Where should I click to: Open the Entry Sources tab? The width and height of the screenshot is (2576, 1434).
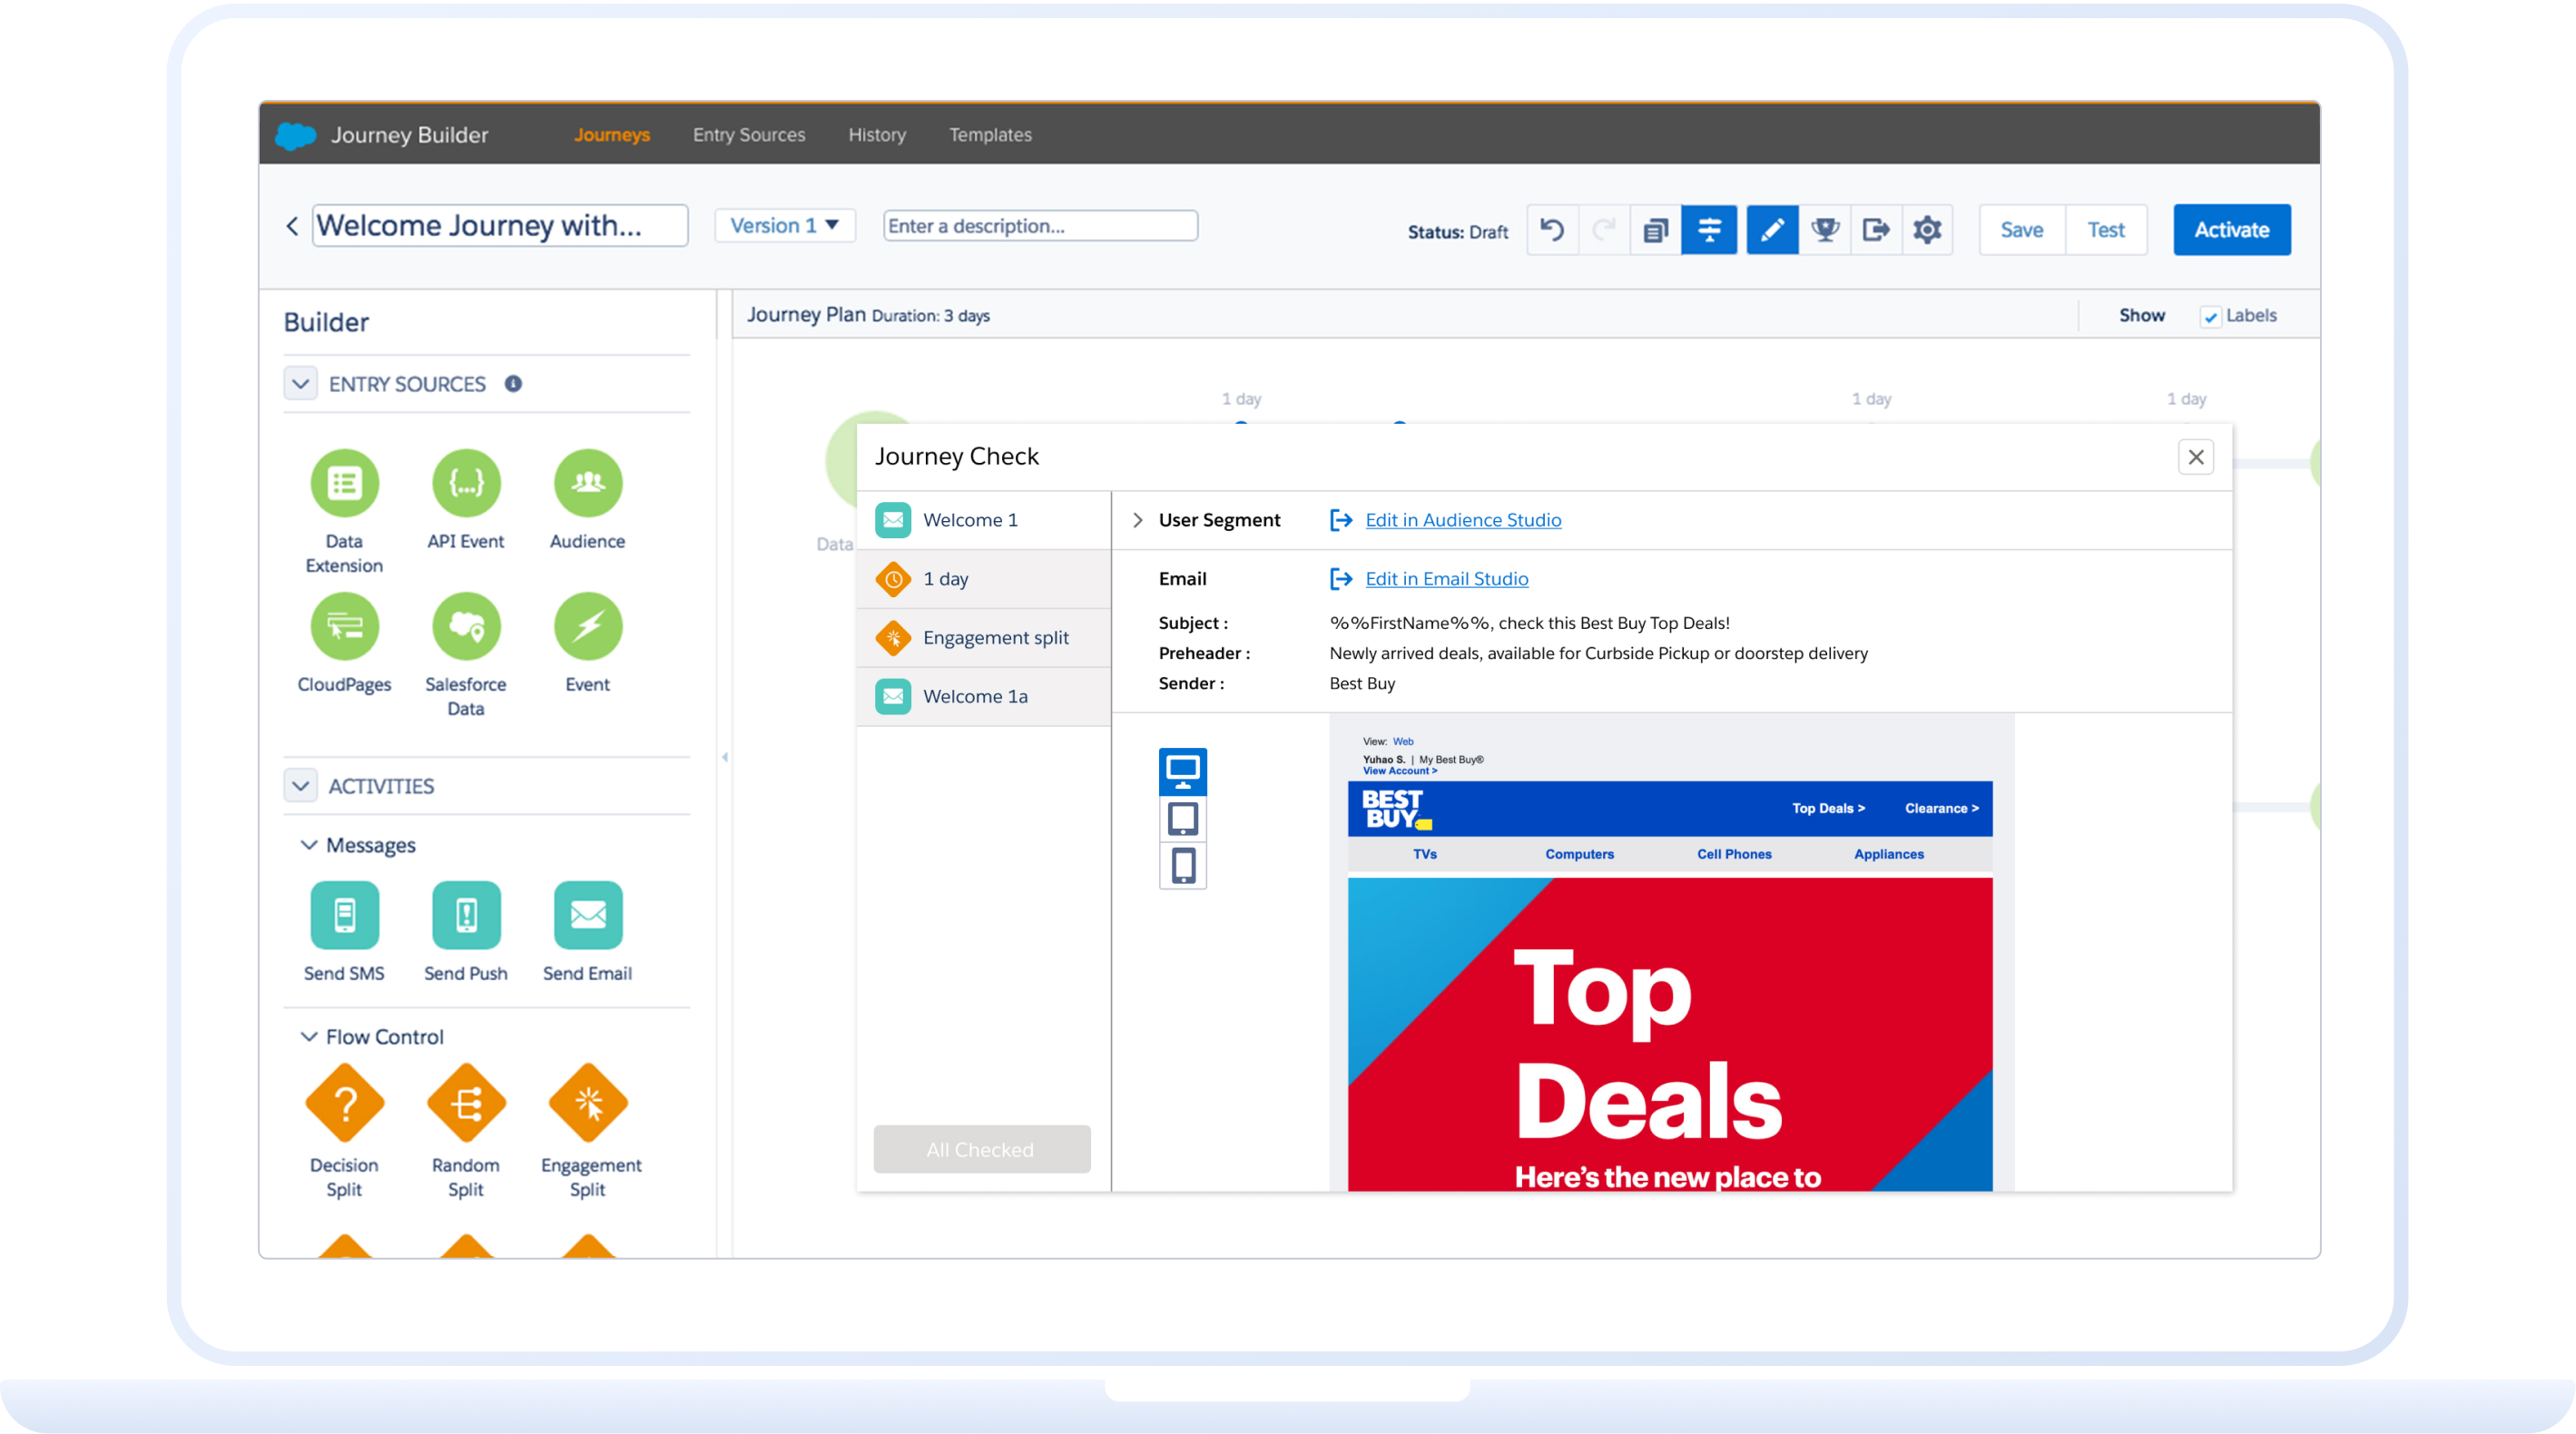click(x=749, y=135)
